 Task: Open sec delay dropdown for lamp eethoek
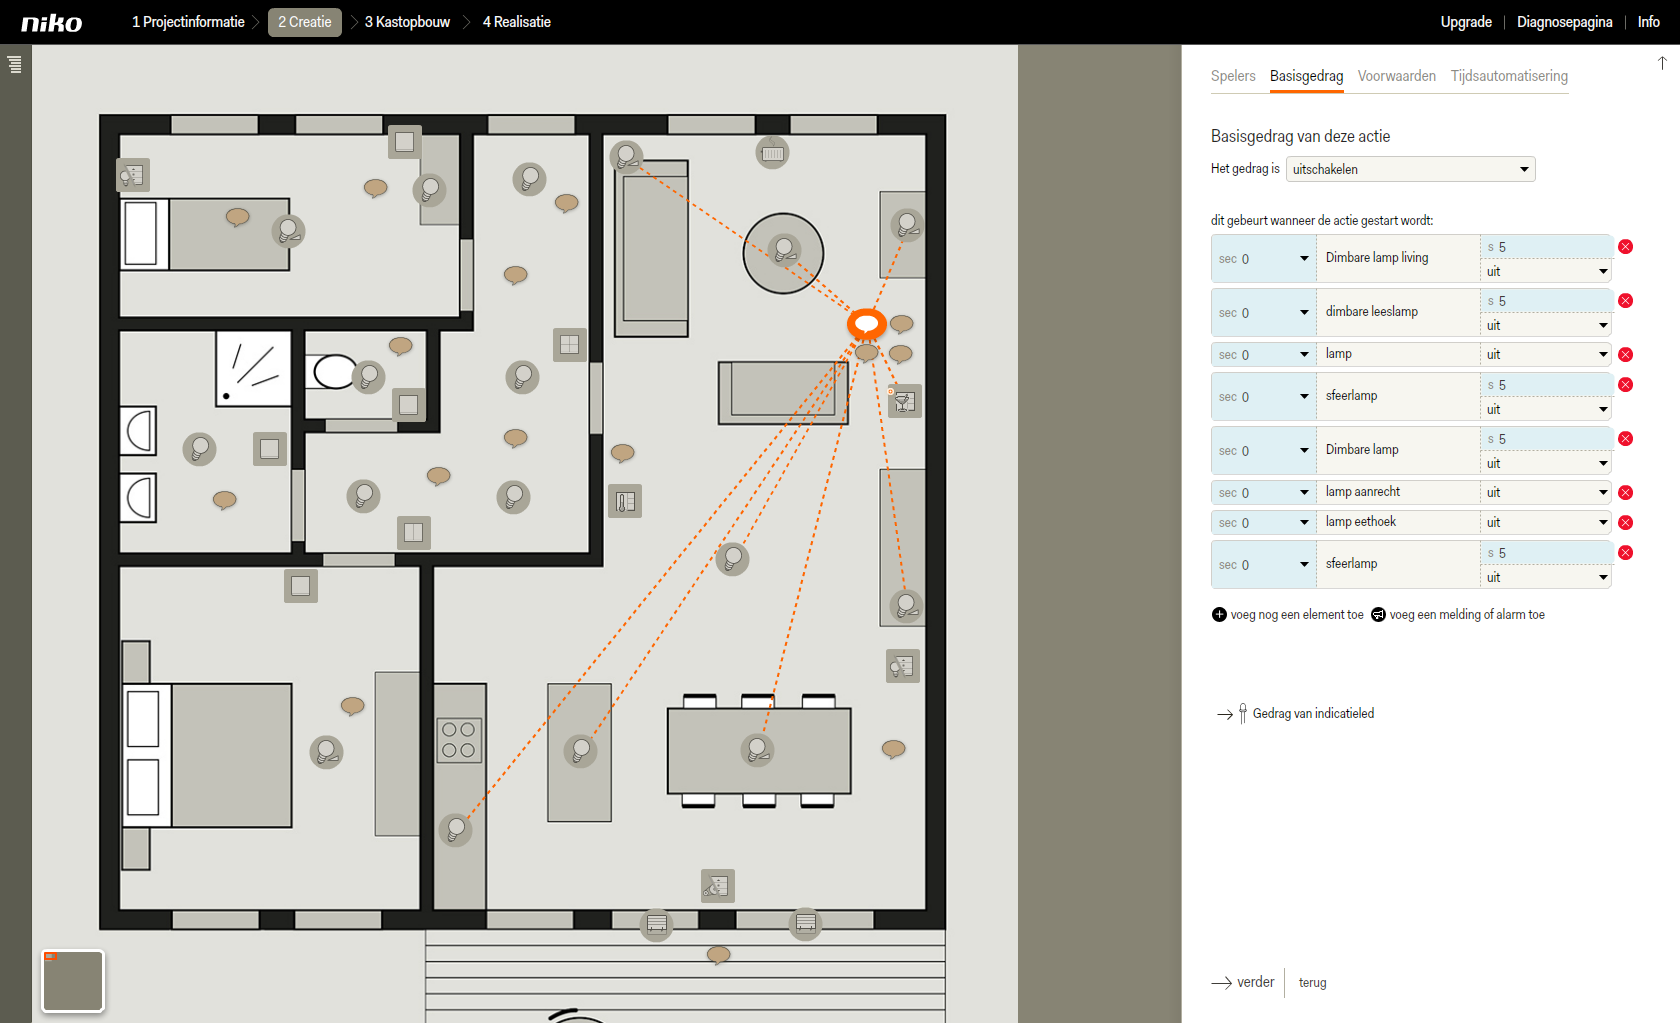click(1263, 523)
